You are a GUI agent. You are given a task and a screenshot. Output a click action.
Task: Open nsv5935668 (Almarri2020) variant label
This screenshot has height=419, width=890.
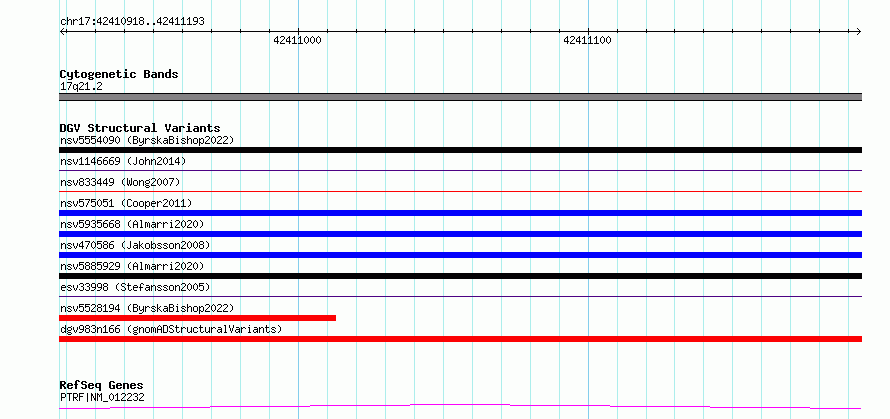click(x=132, y=224)
